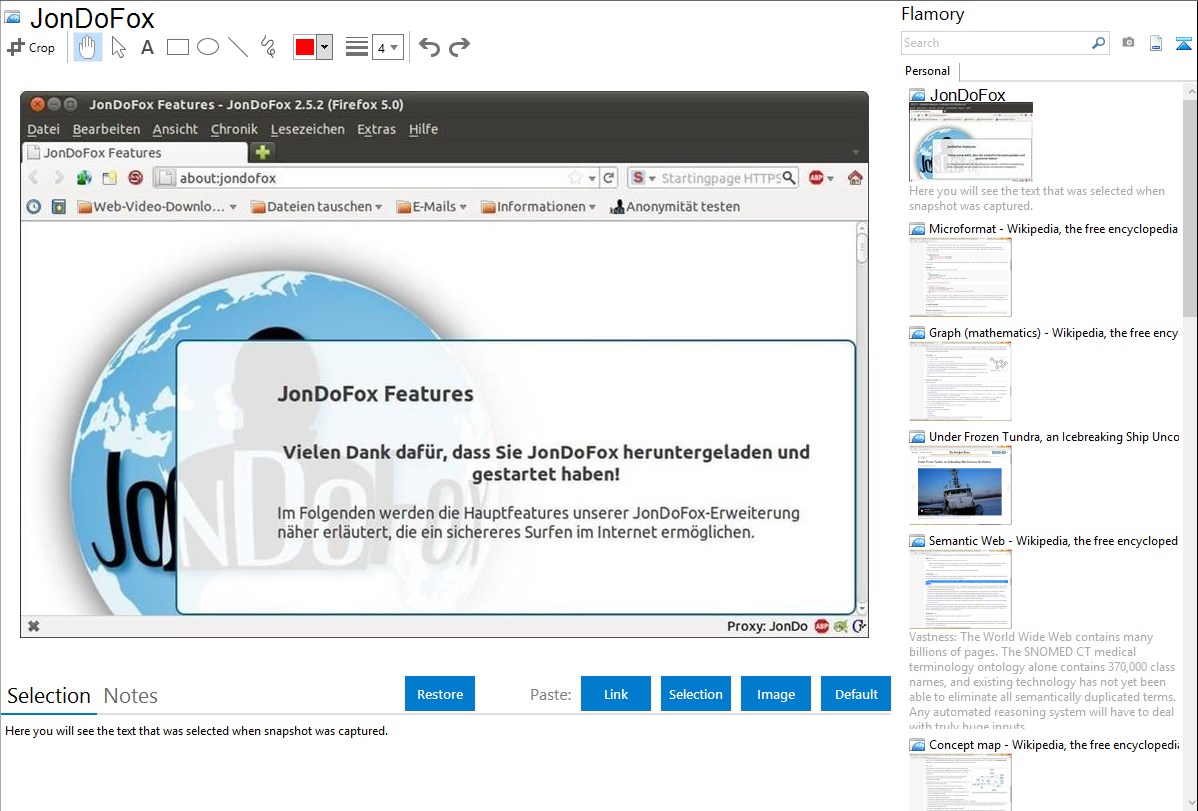
Task: Select the Crop tool
Action: [x=31, y=47]
